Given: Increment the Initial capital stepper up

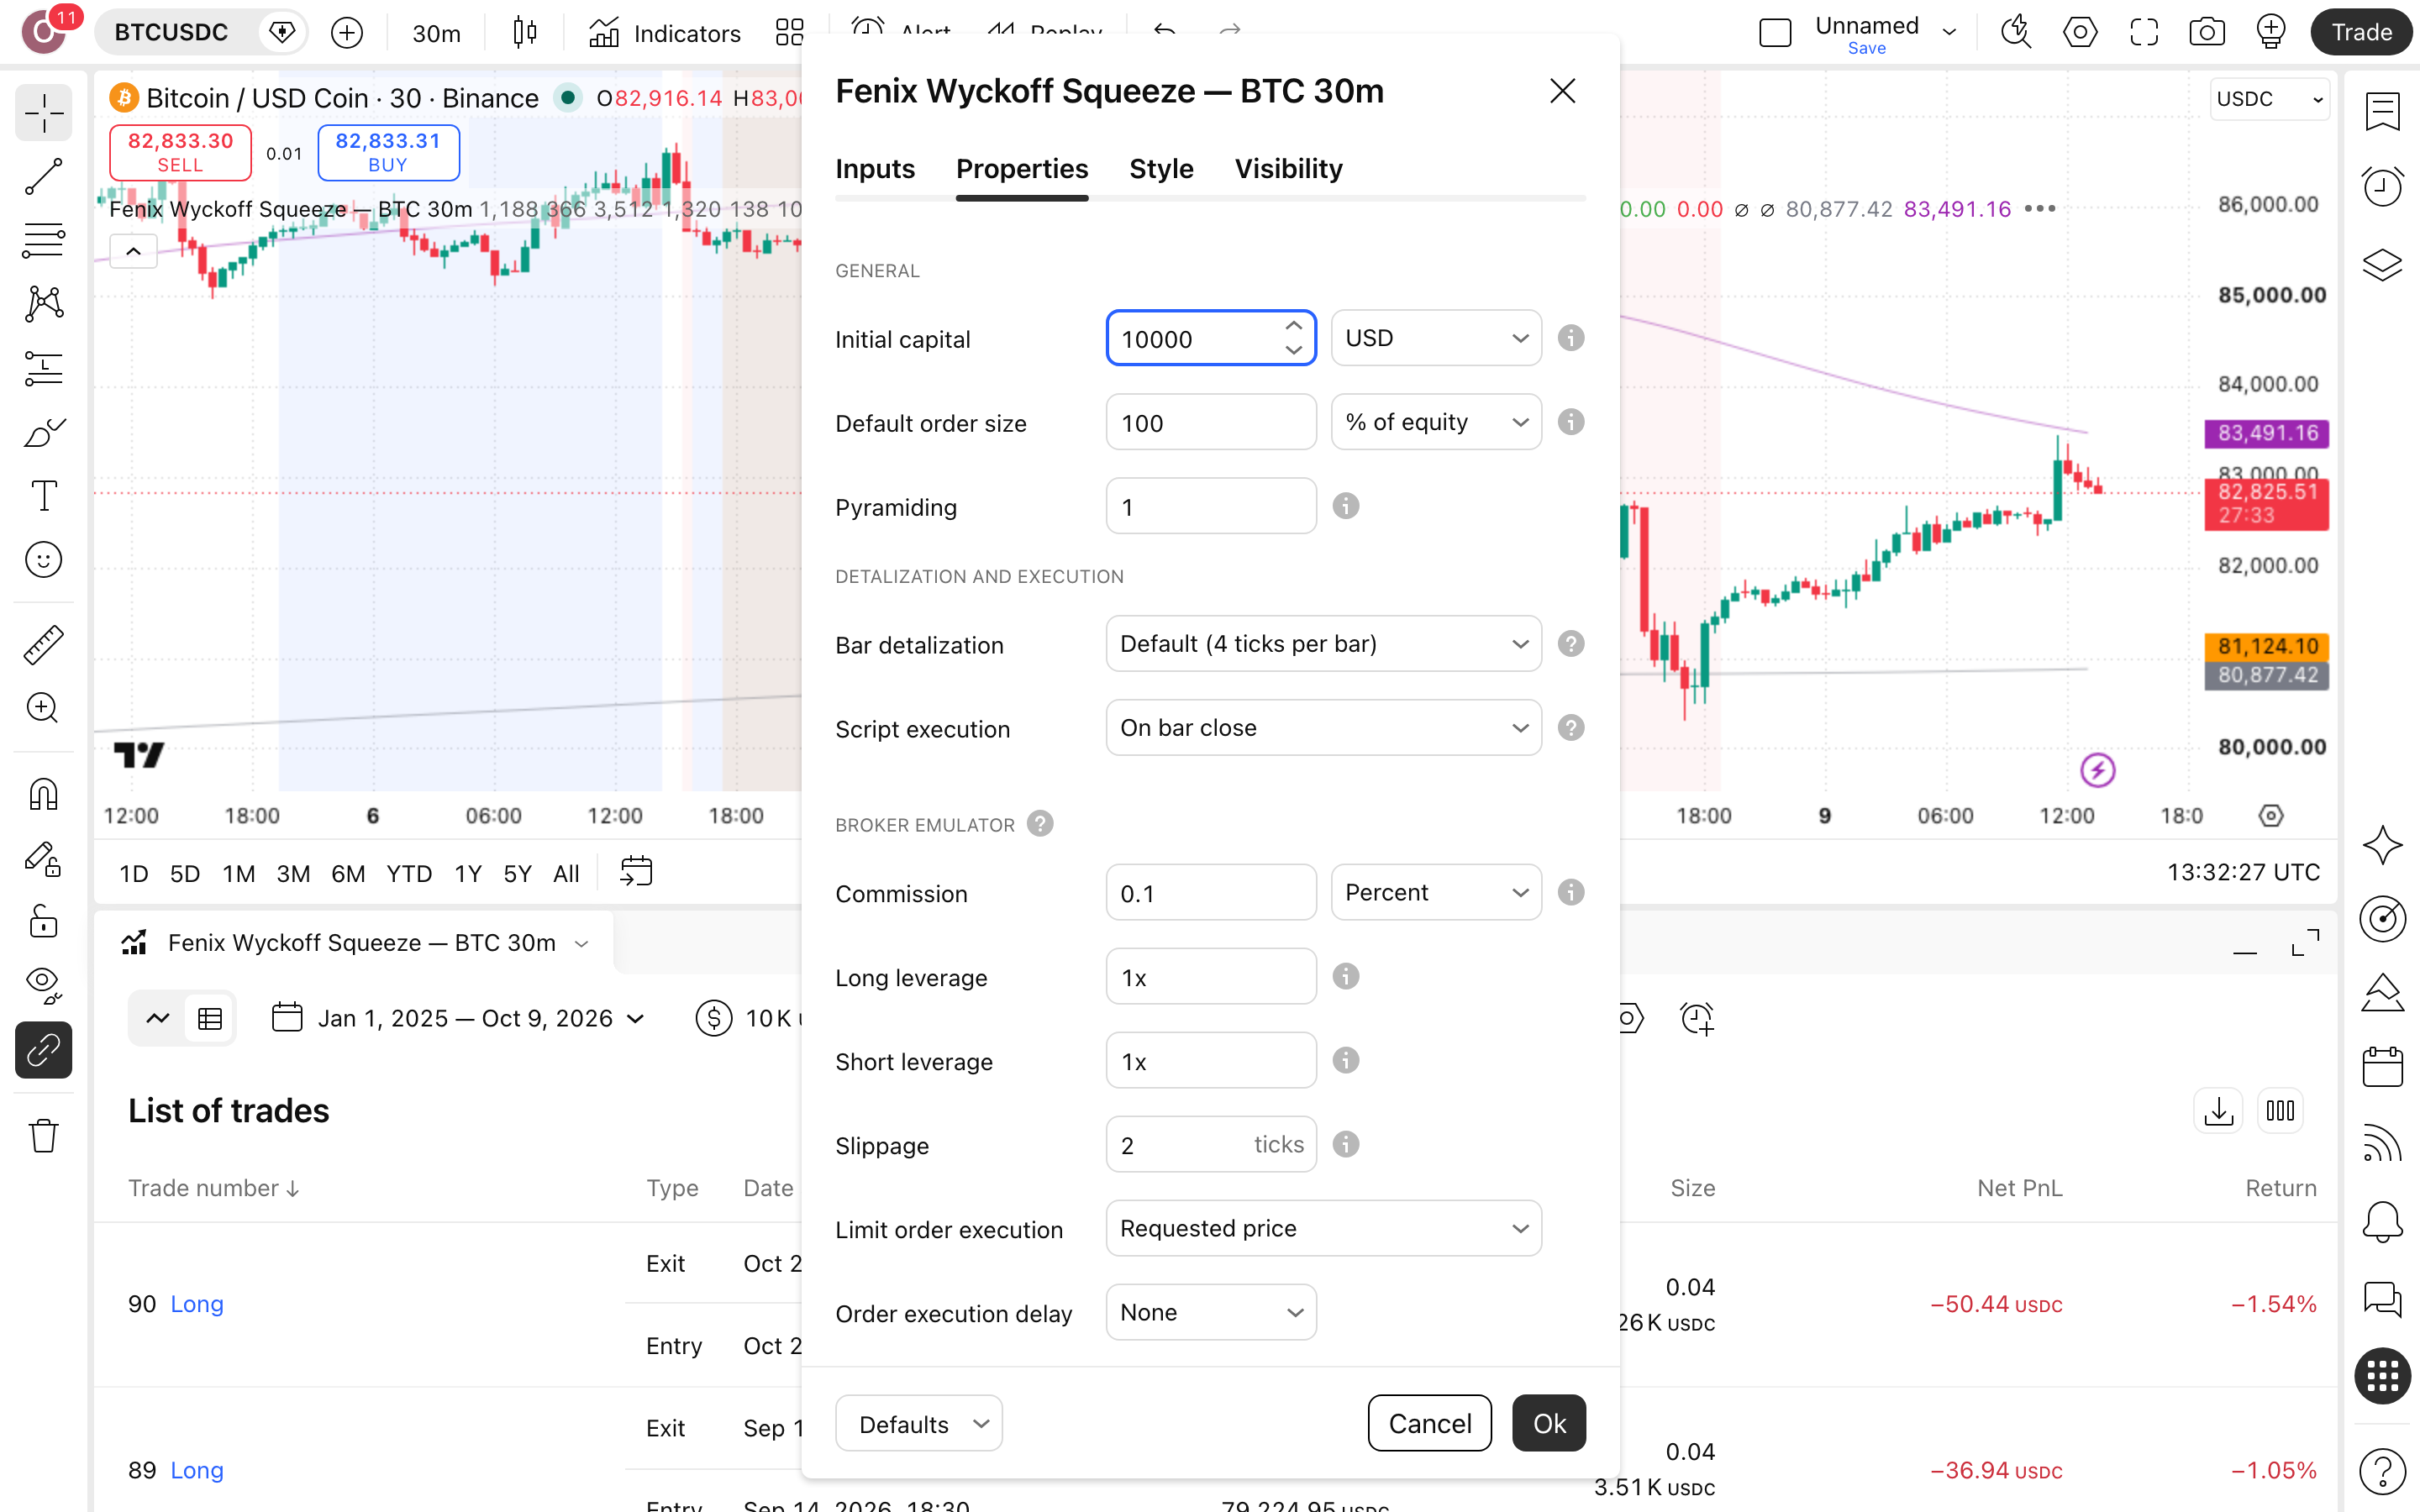Looking at the screenshot, I should pyautogui.click(x=1294, y=326).
